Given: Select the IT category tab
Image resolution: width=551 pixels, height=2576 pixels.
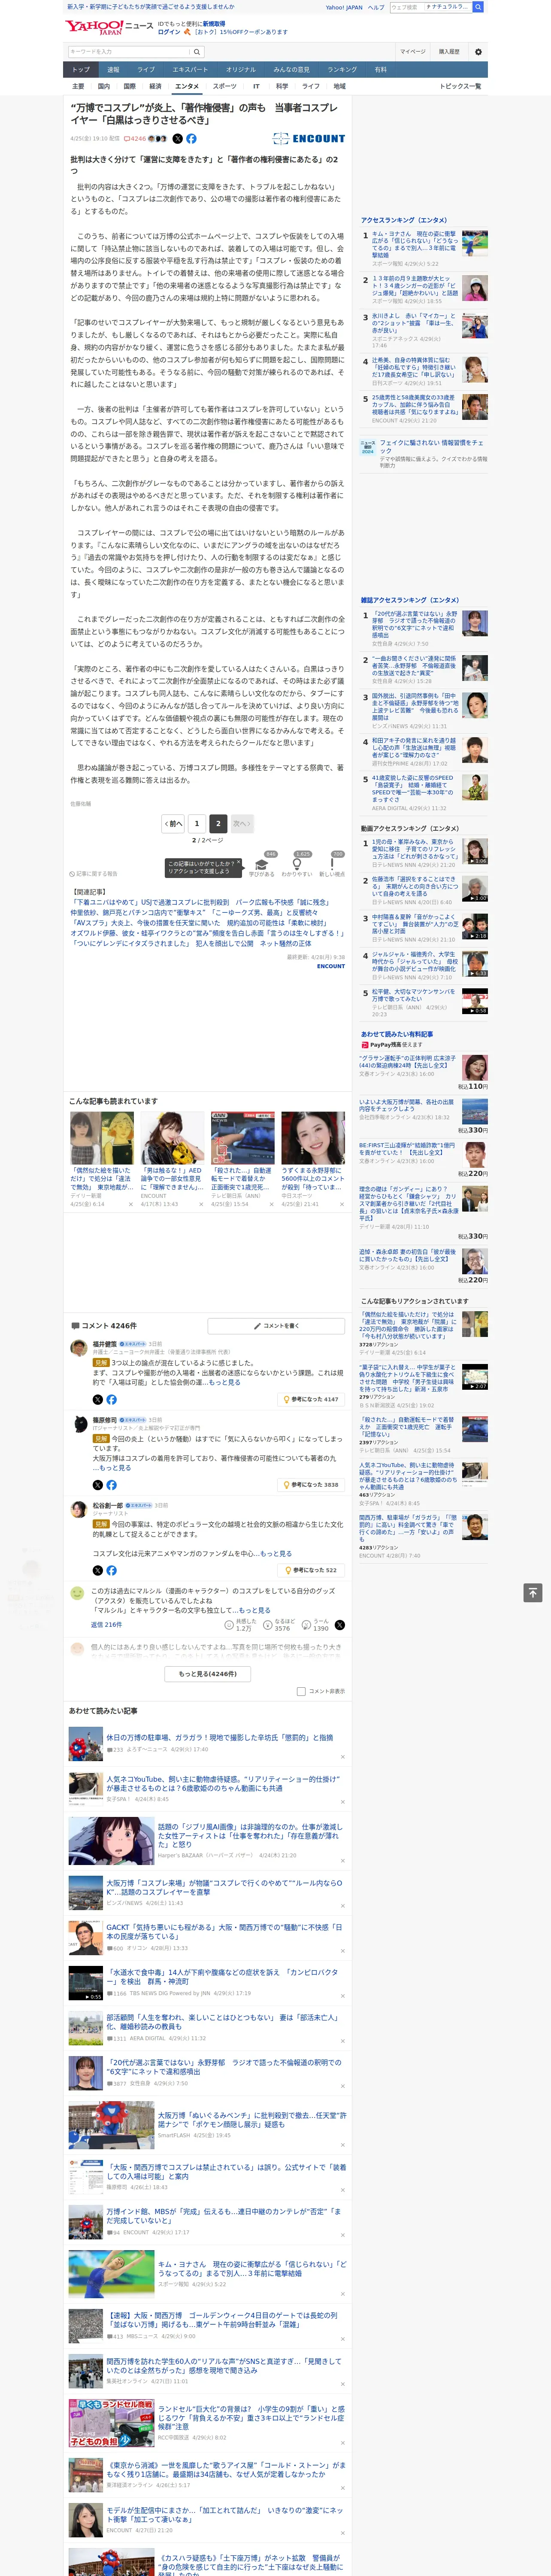Looking at the screenshot, I should tap(256, 86).
